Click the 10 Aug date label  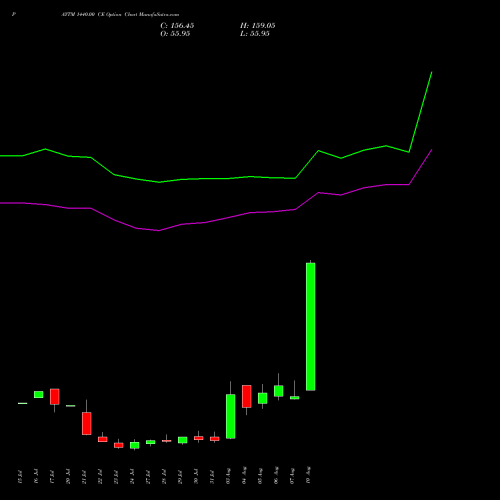click(308, 475)
